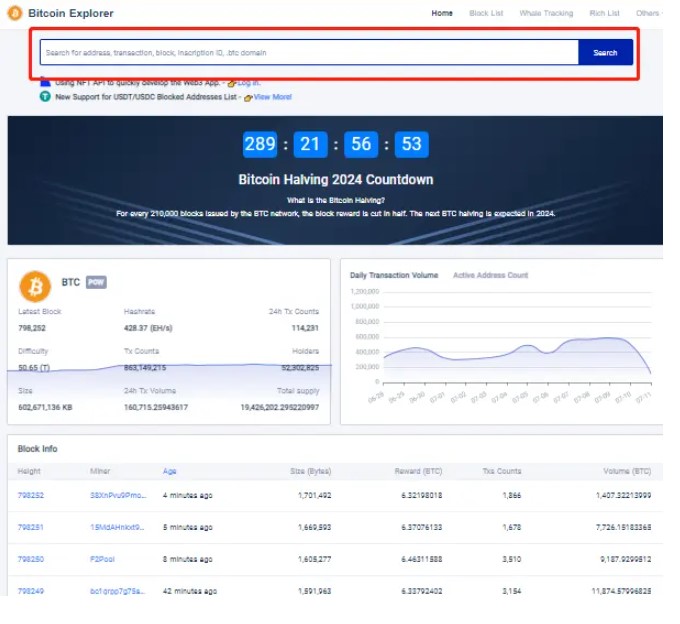Viewport: 680px width, 624px height.
Task: Click 'What is the Bitcoin Halving?' text
Action: (336, 200)
